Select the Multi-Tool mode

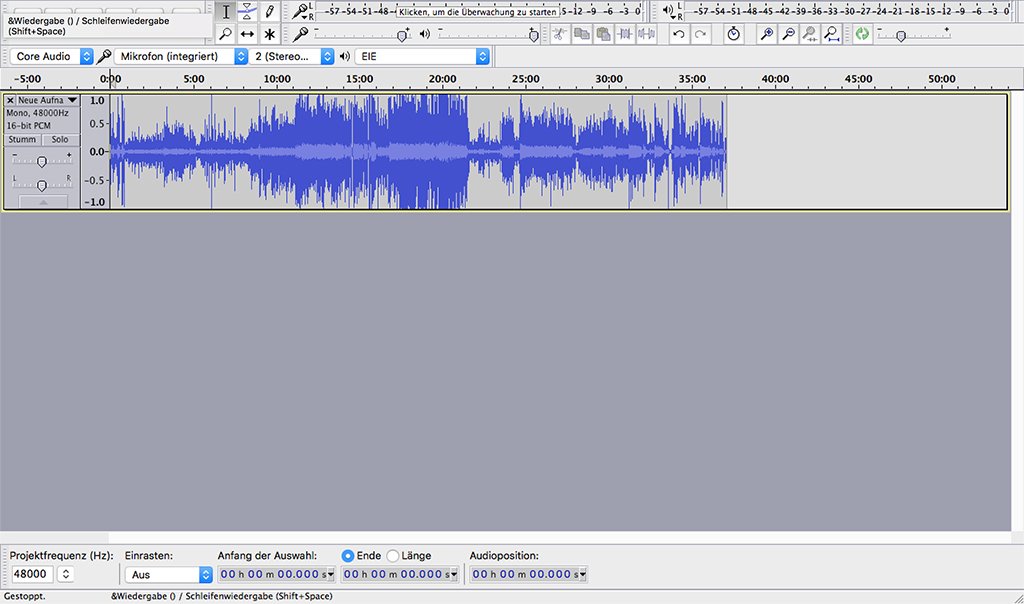[x=268, y=33]
